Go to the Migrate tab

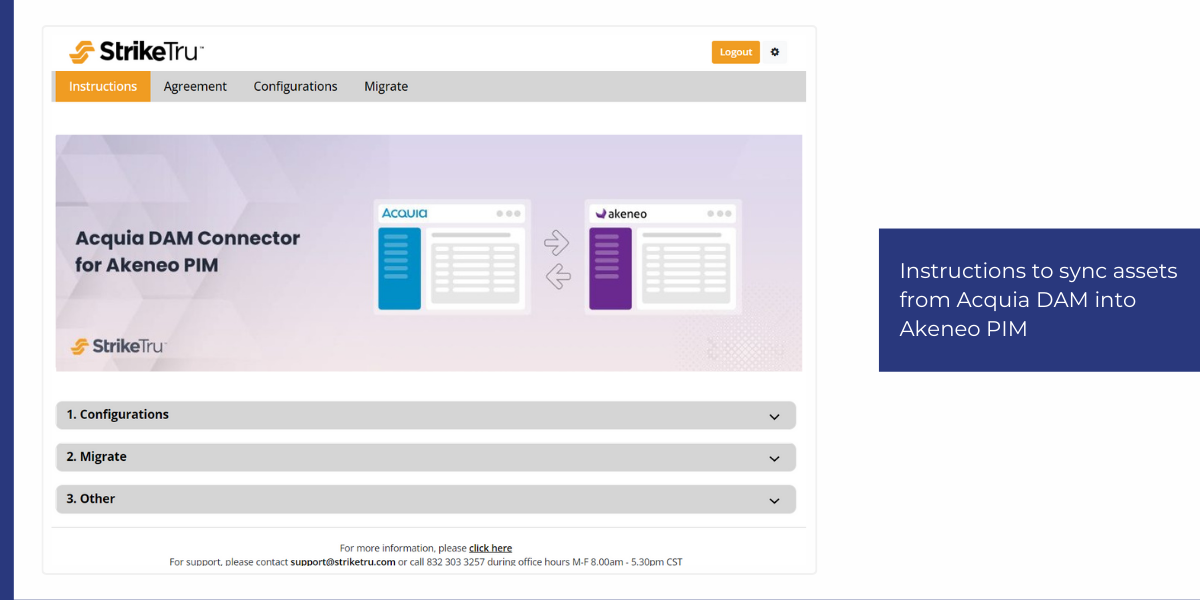[386, 86]
